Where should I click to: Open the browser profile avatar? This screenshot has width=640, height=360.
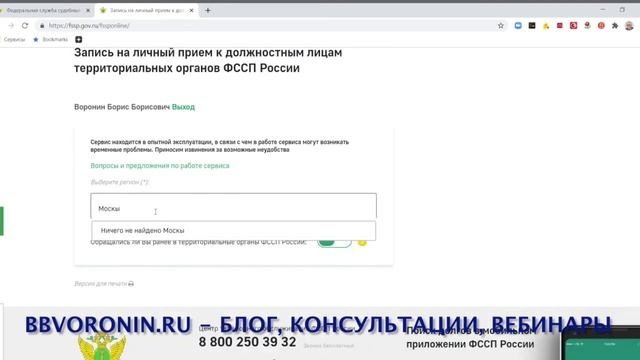click(x=629, y=25)
